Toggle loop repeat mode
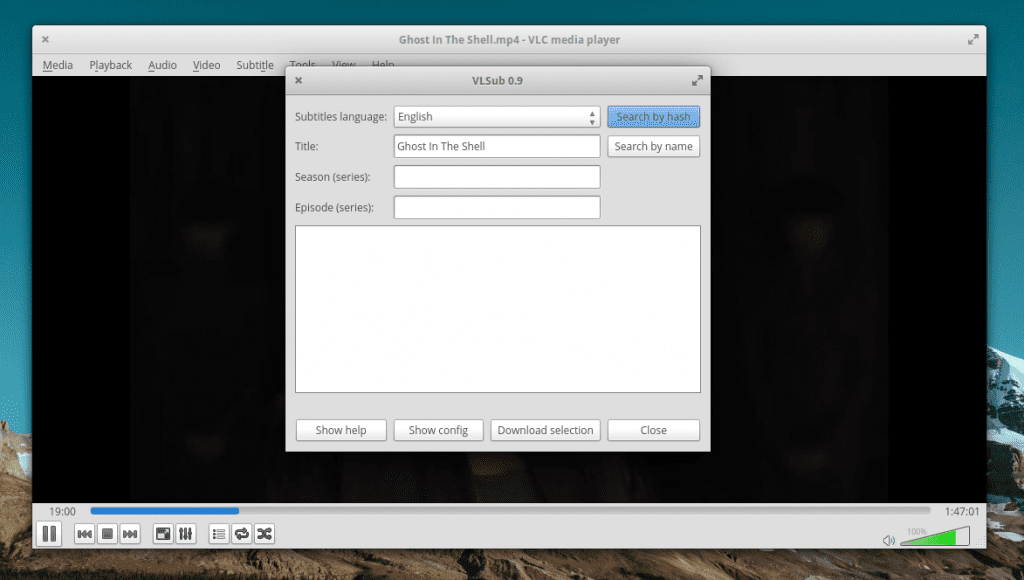The image size is (1024, 580). click(242, 534)
